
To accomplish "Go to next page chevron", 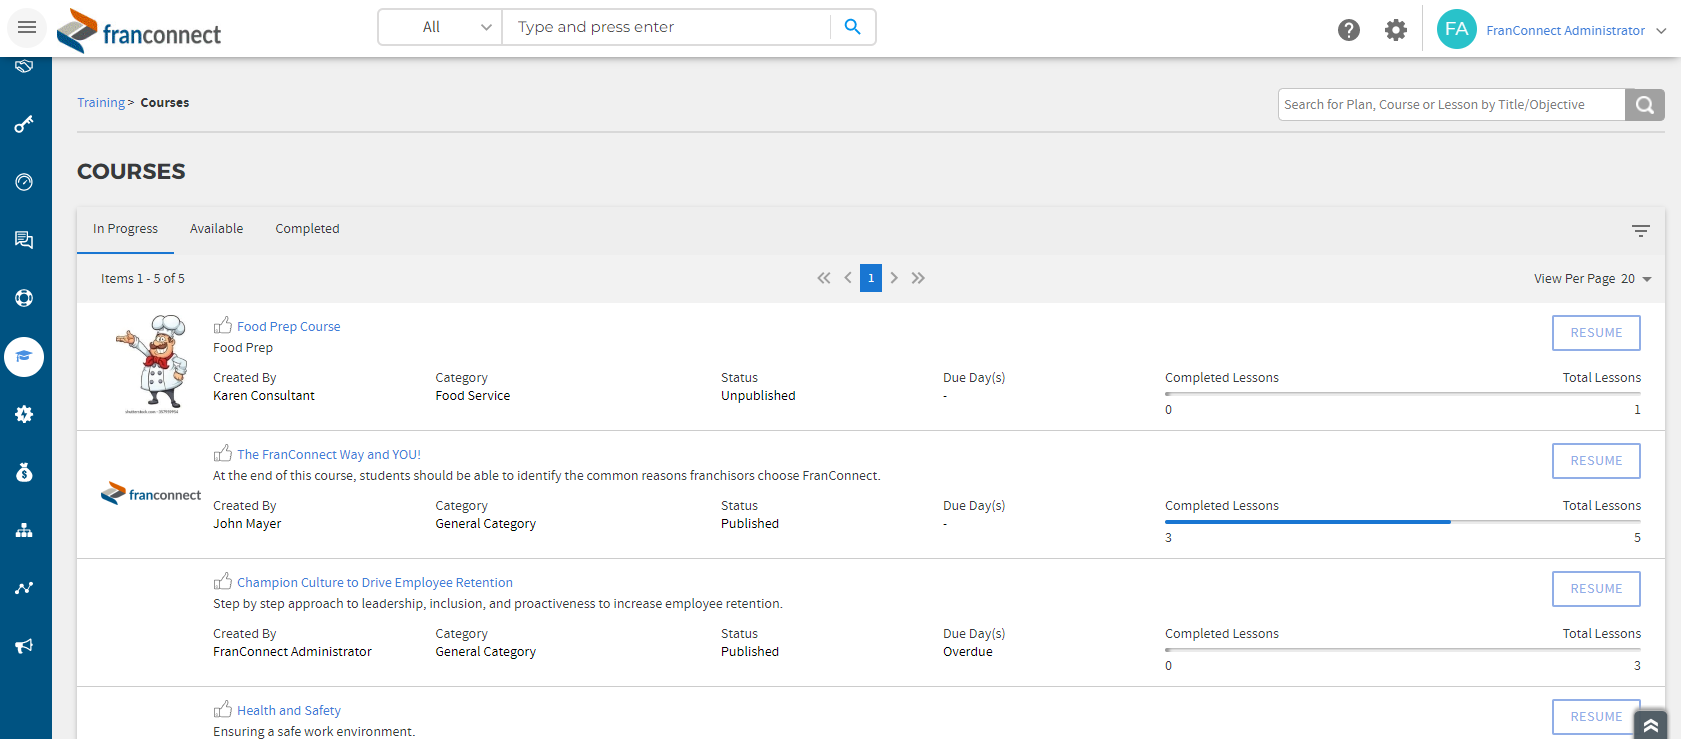I will 894,278.
